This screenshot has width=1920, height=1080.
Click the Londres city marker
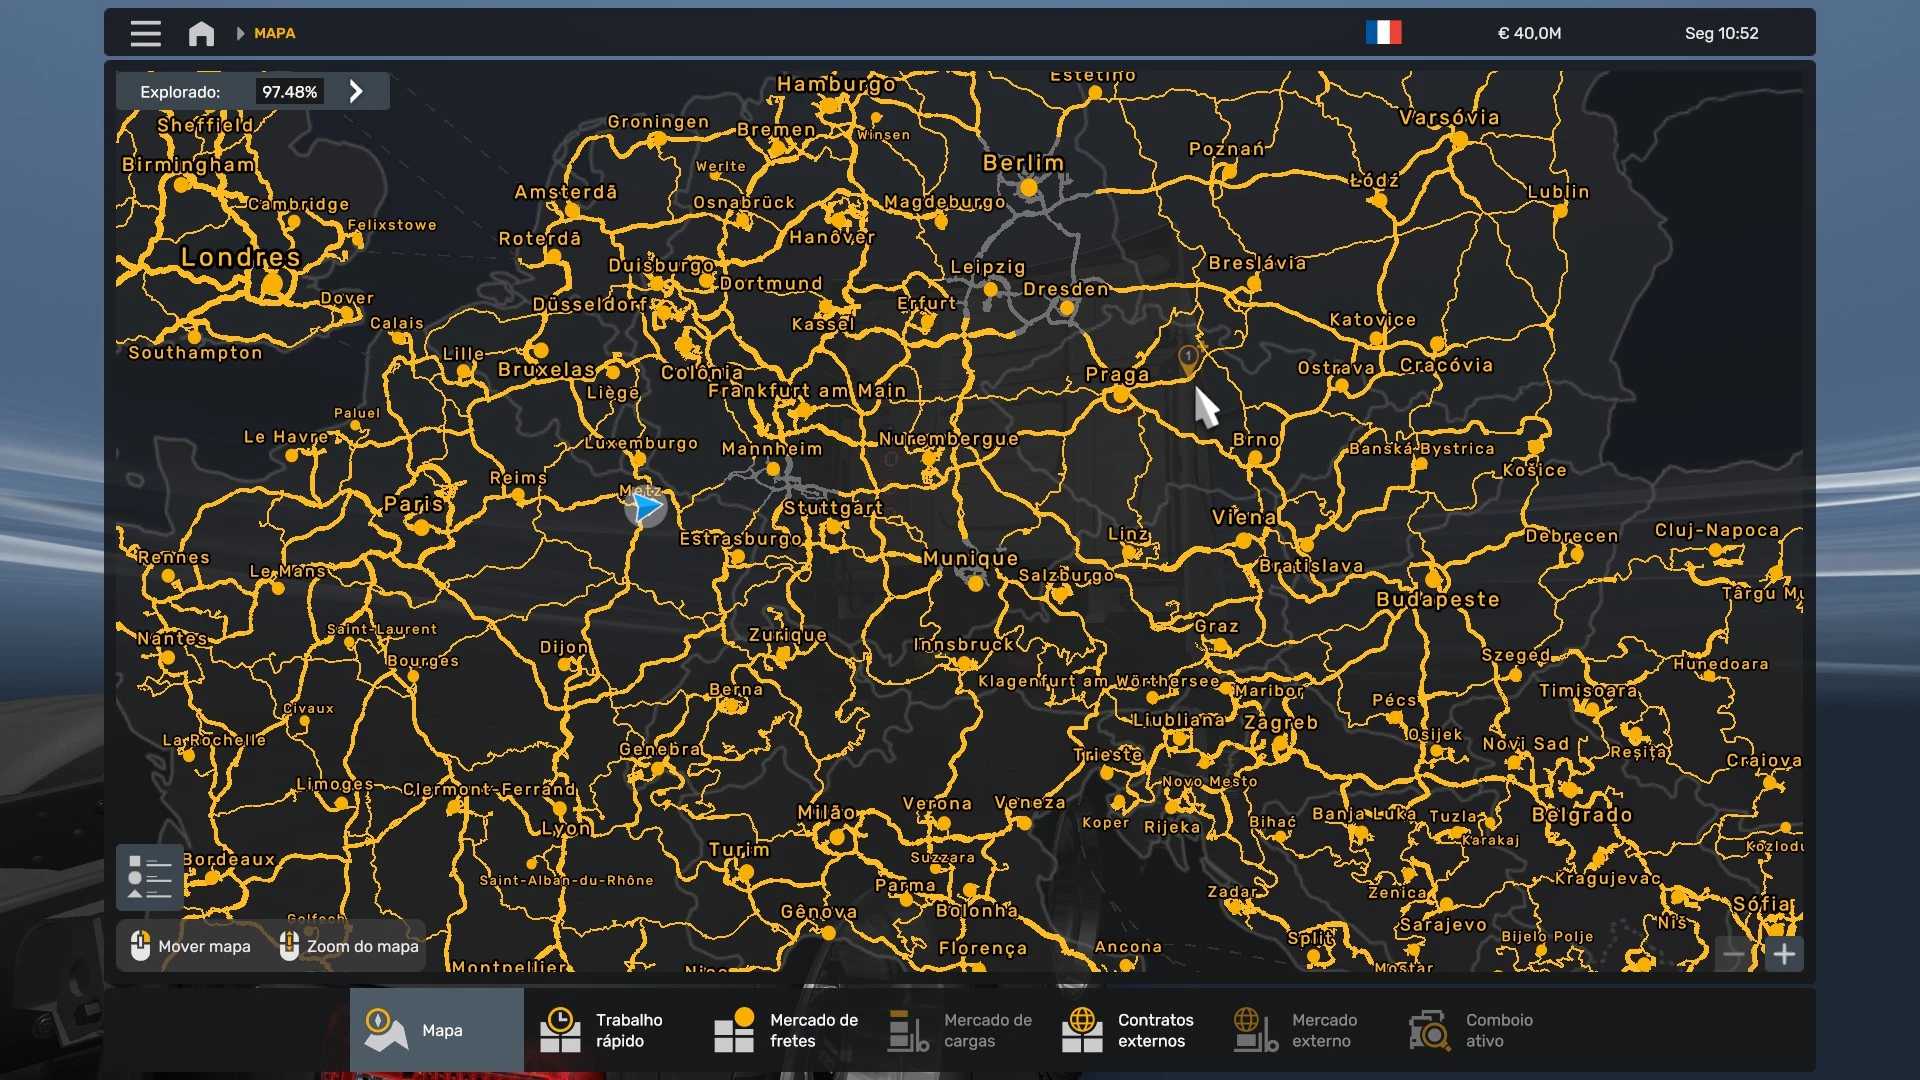[x=272, y=284]
